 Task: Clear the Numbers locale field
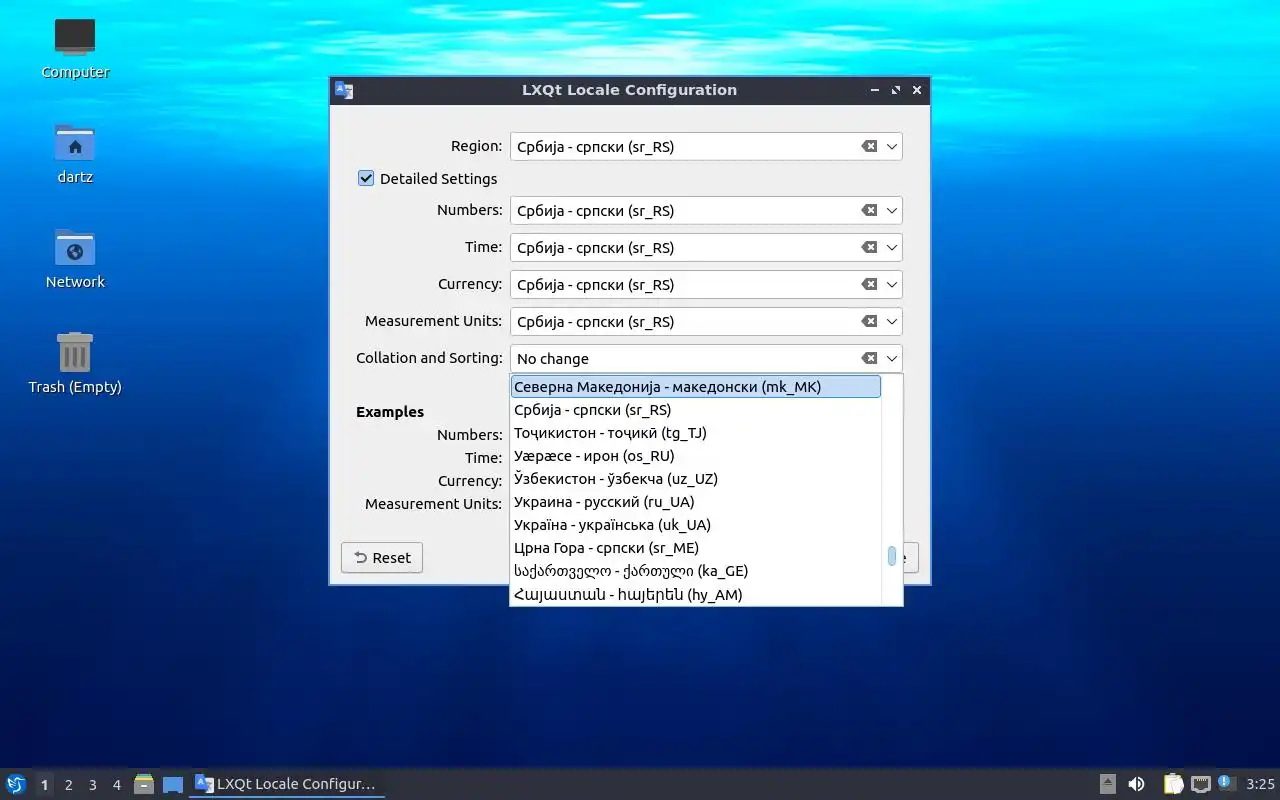[x=869, y=210]
